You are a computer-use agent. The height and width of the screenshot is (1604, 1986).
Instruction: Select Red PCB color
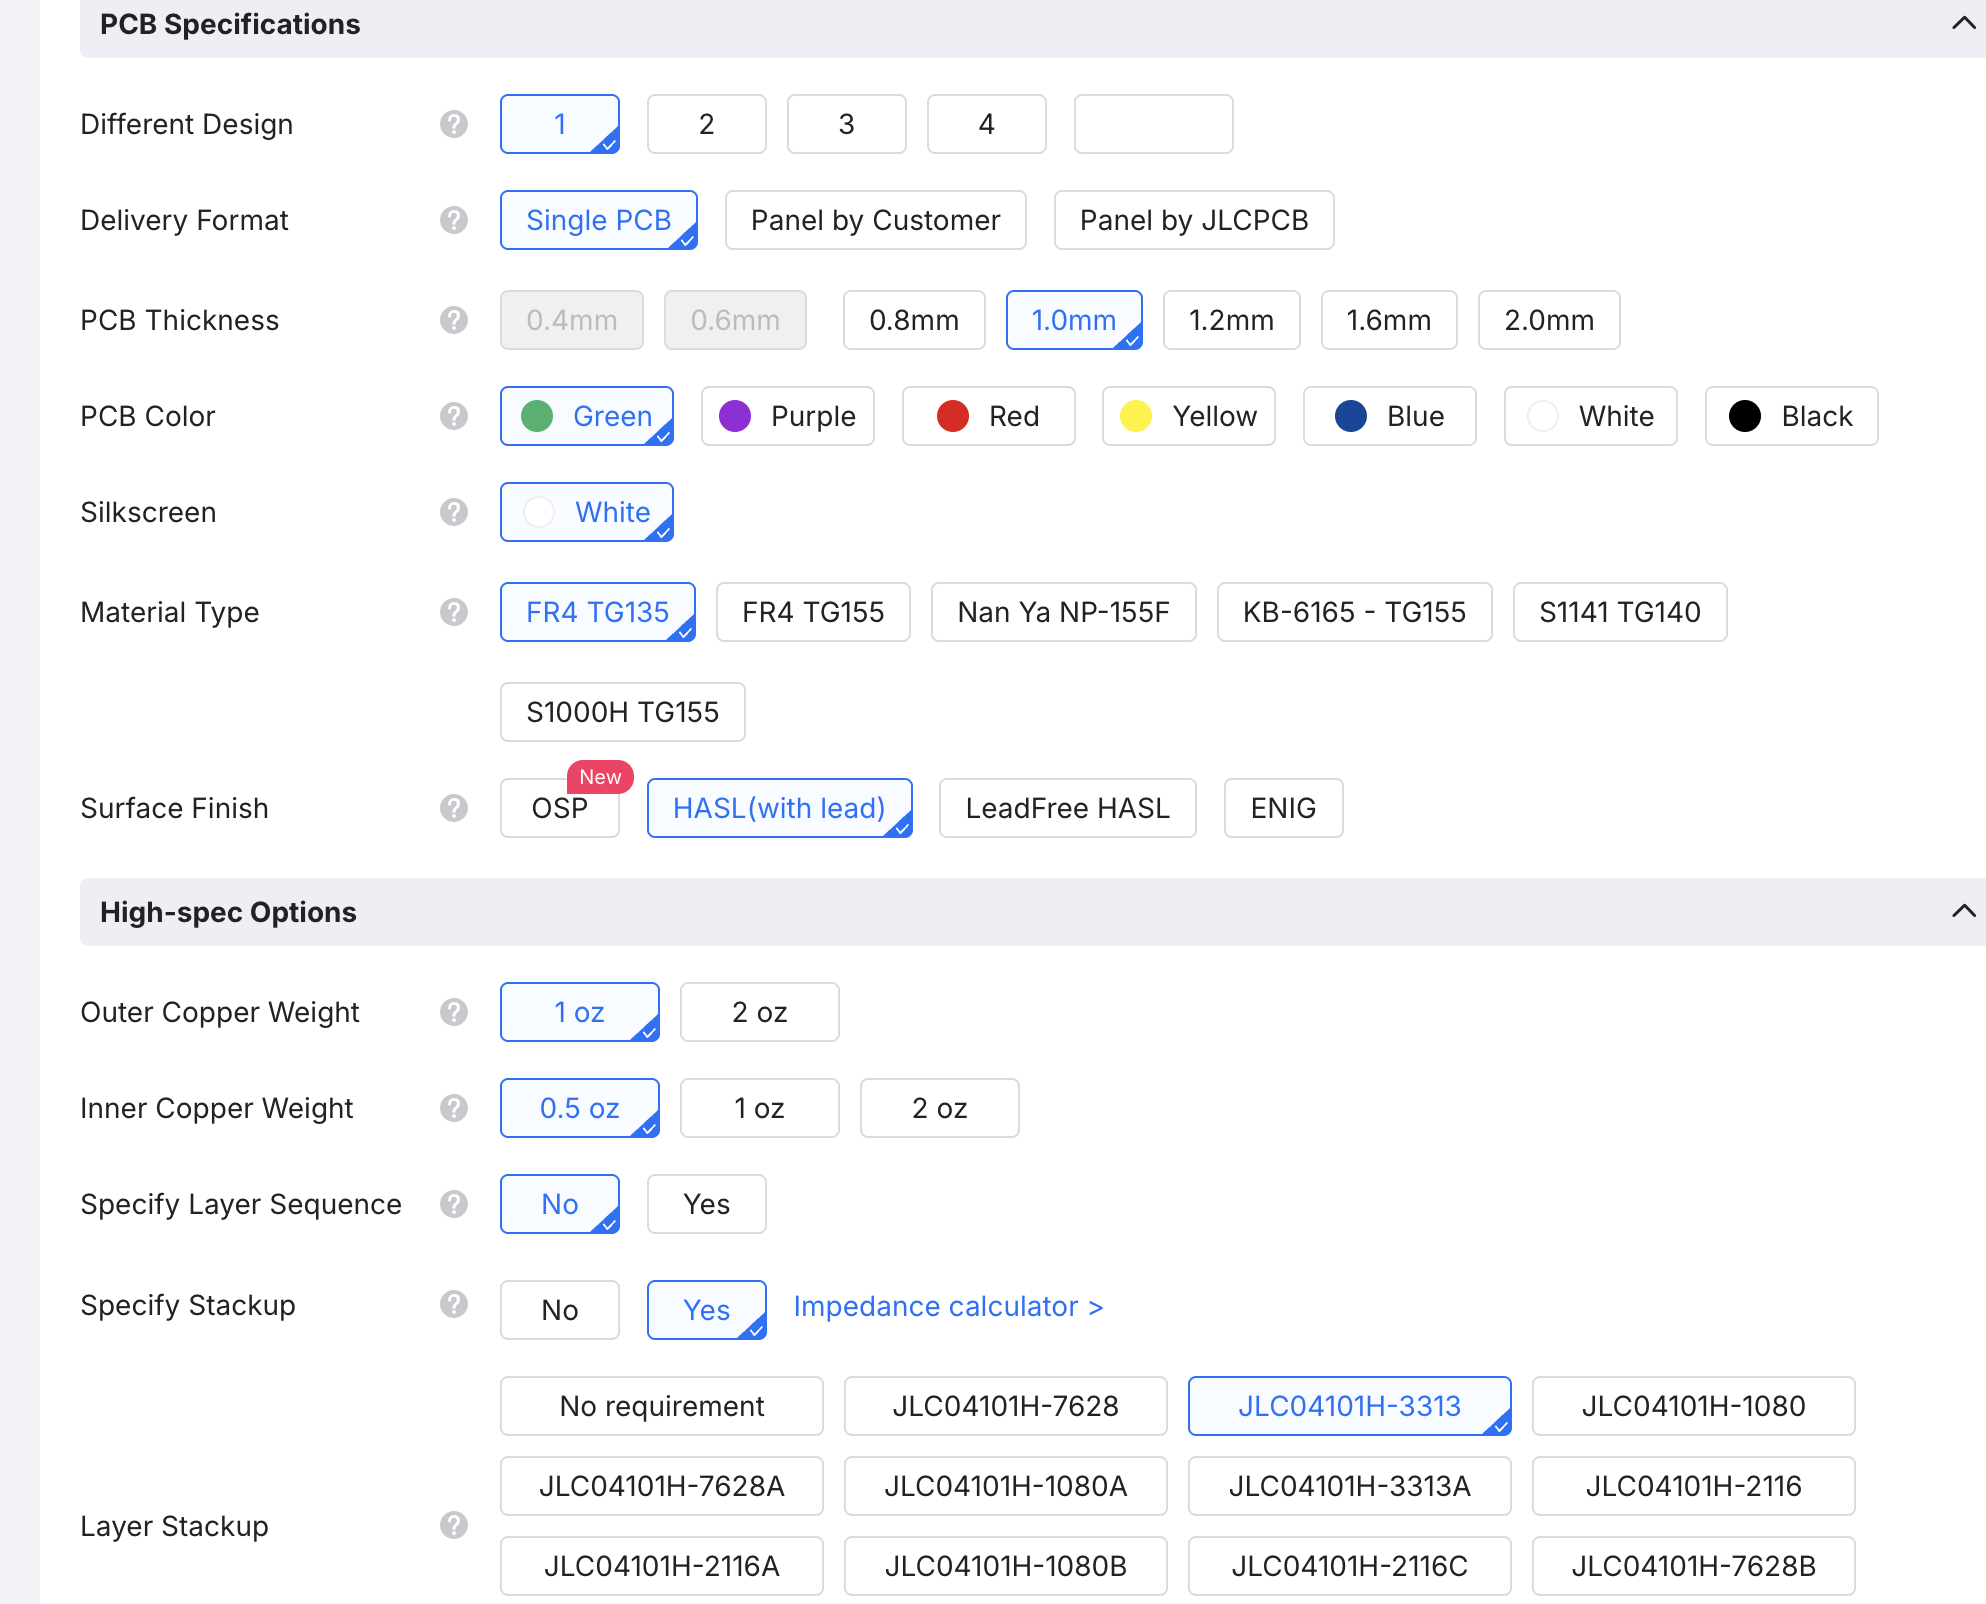(989, 416)
